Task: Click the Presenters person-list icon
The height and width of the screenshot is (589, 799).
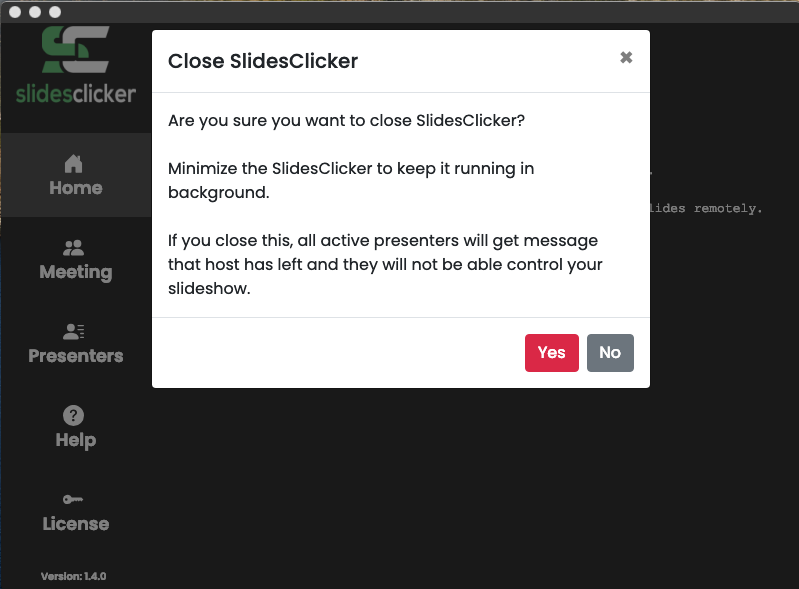Action: pos(73,332)
